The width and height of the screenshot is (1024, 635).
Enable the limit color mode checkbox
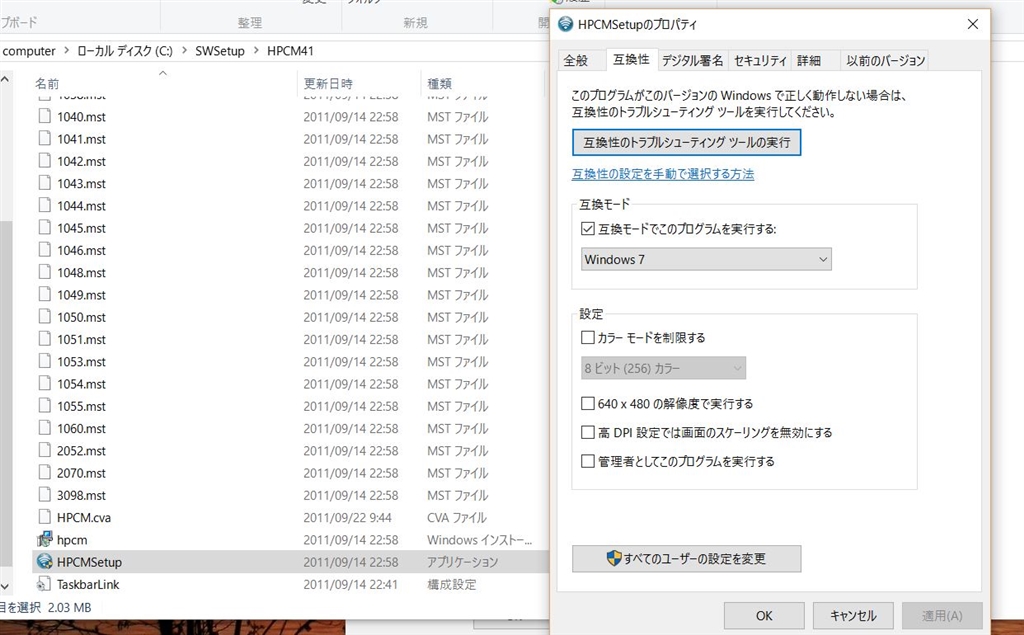click(x=588, y=337)
